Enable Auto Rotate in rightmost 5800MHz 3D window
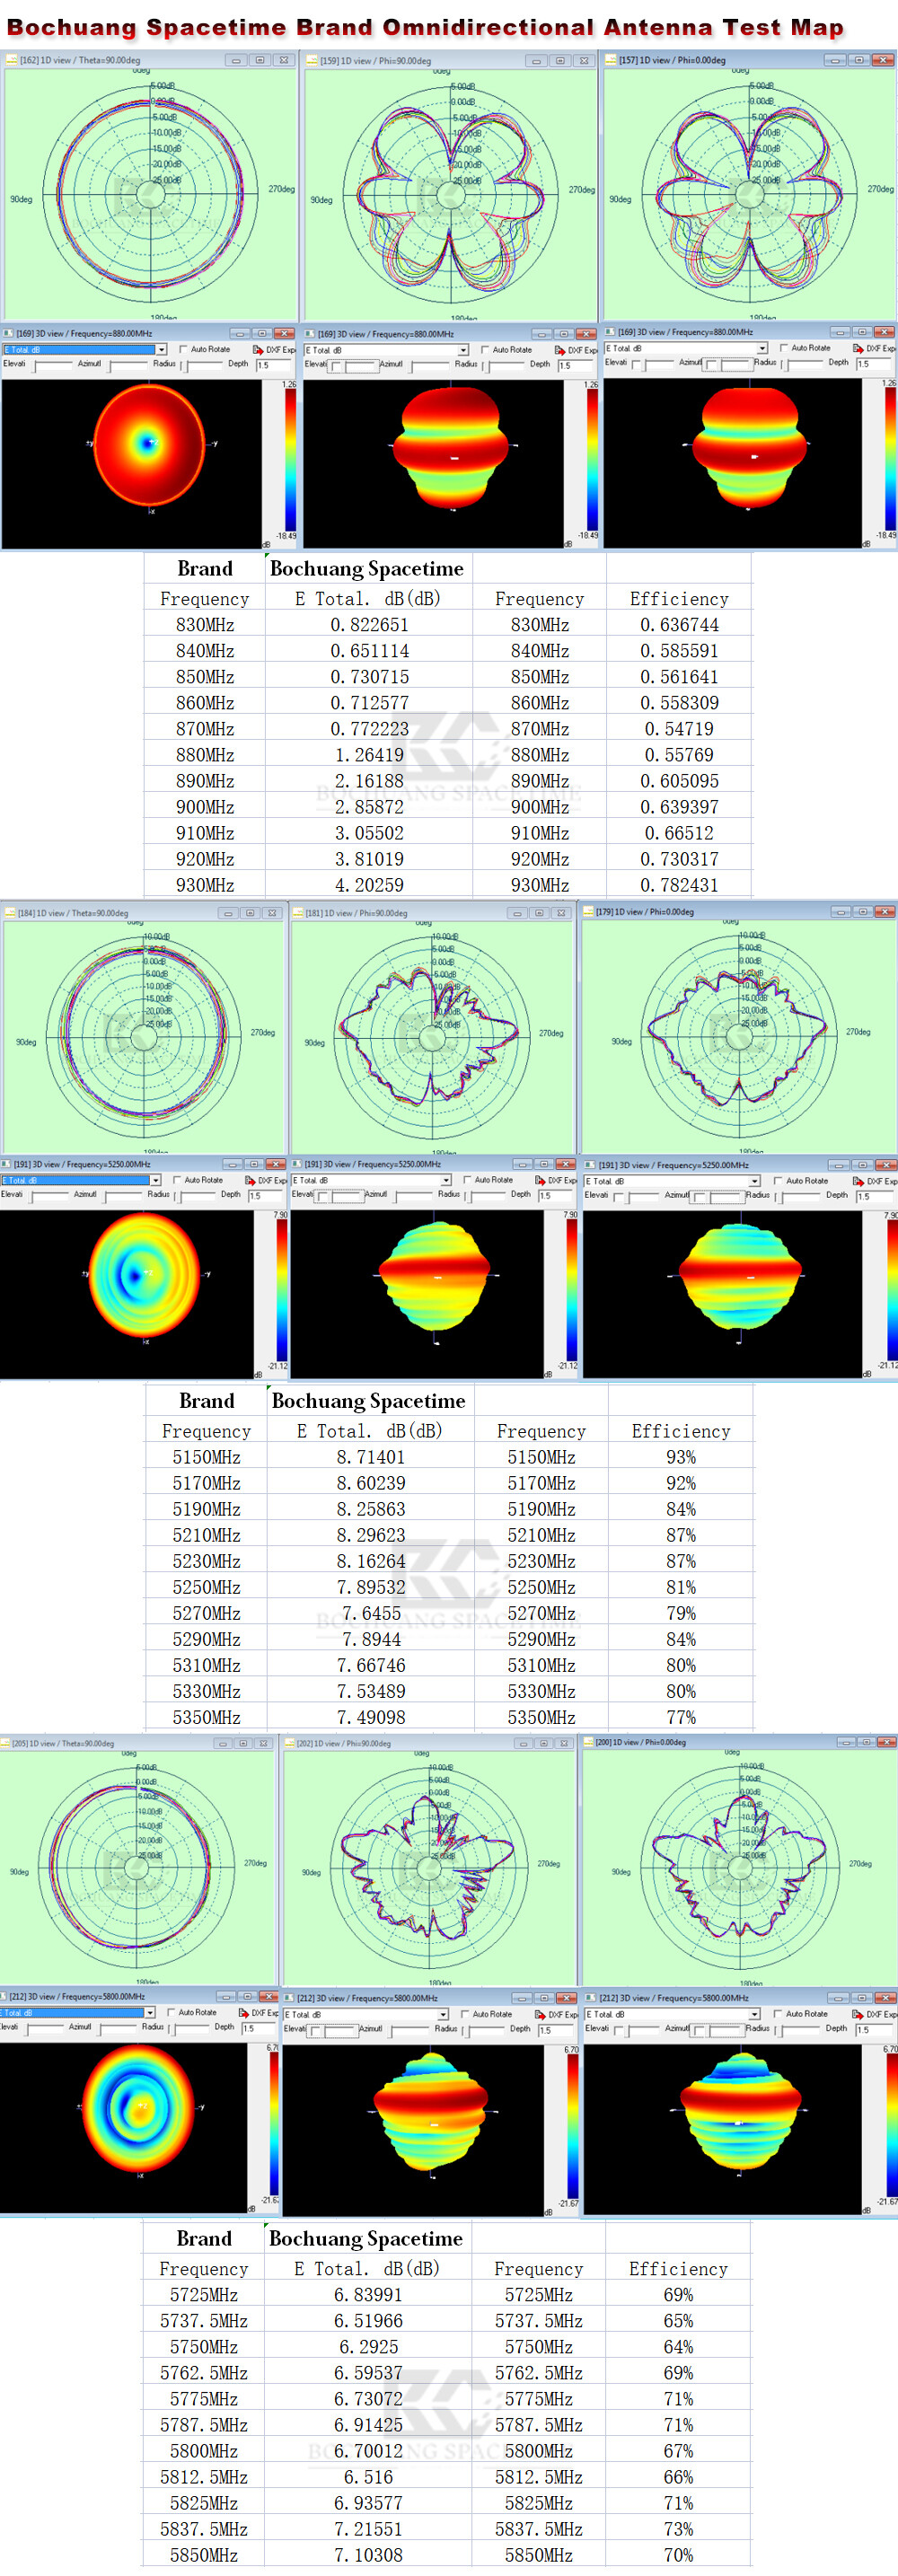Viewport: 898px width, 2576px height. [778, 2013]
